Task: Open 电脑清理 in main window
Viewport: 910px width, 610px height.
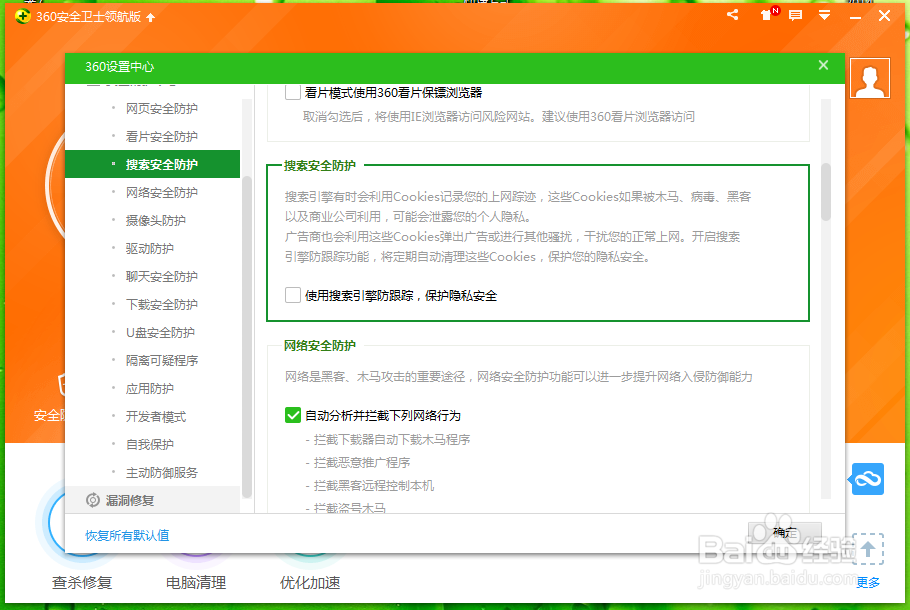Action: [x=196, y=582]
